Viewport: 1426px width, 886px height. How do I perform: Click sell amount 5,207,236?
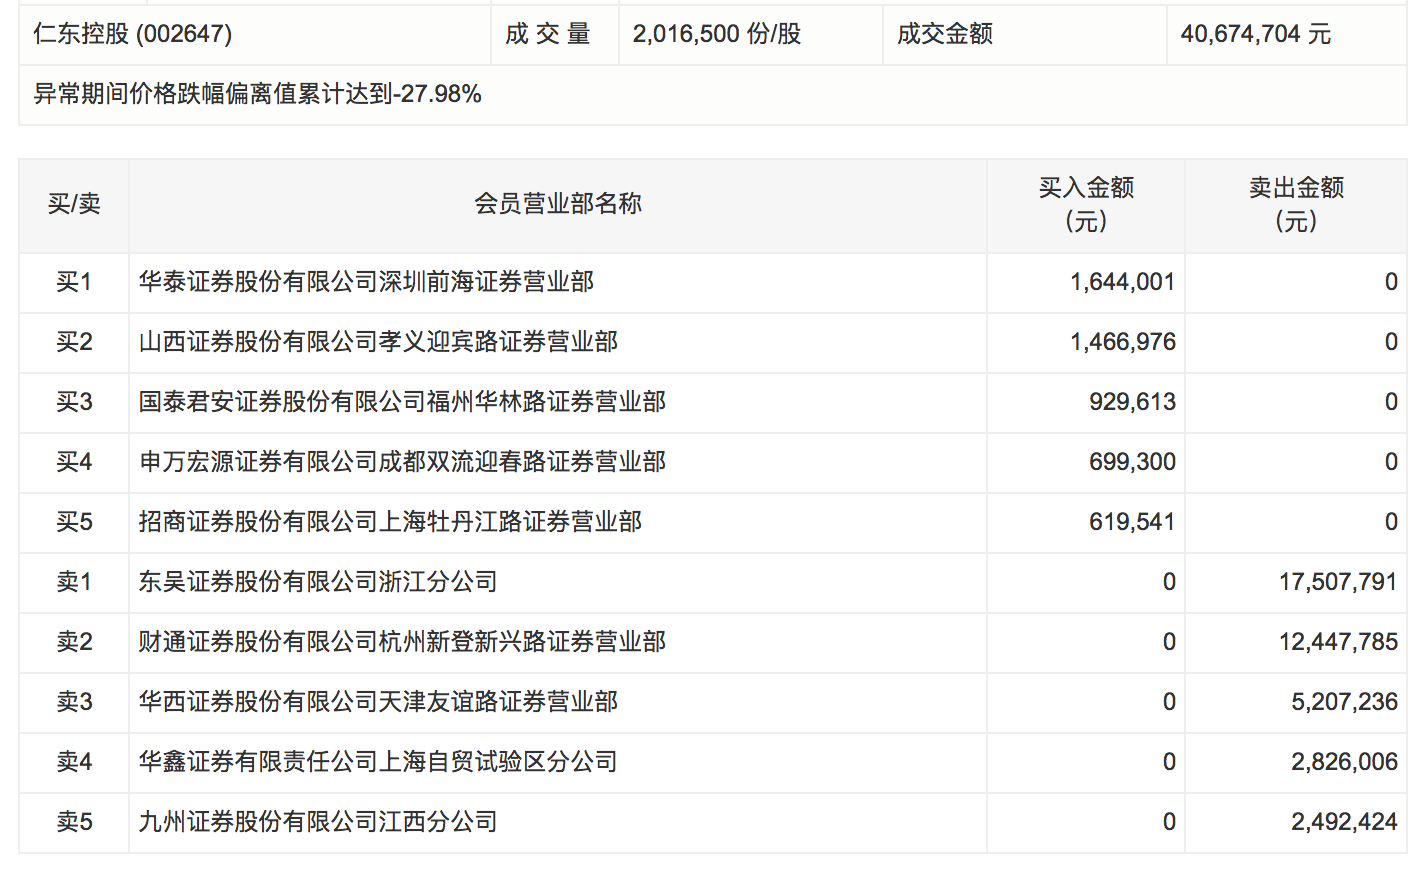1344,702
